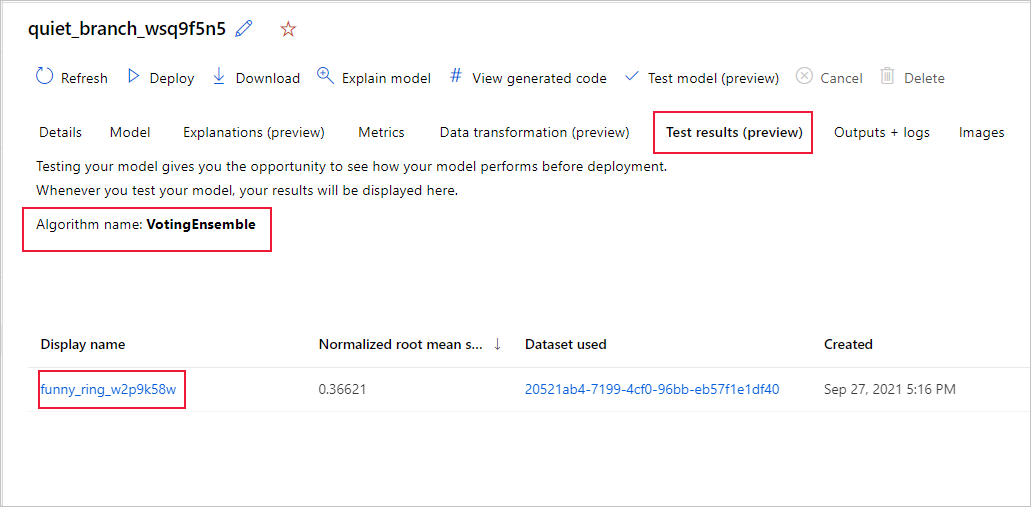Click the Test model checkmark icon

pos(631,76)
